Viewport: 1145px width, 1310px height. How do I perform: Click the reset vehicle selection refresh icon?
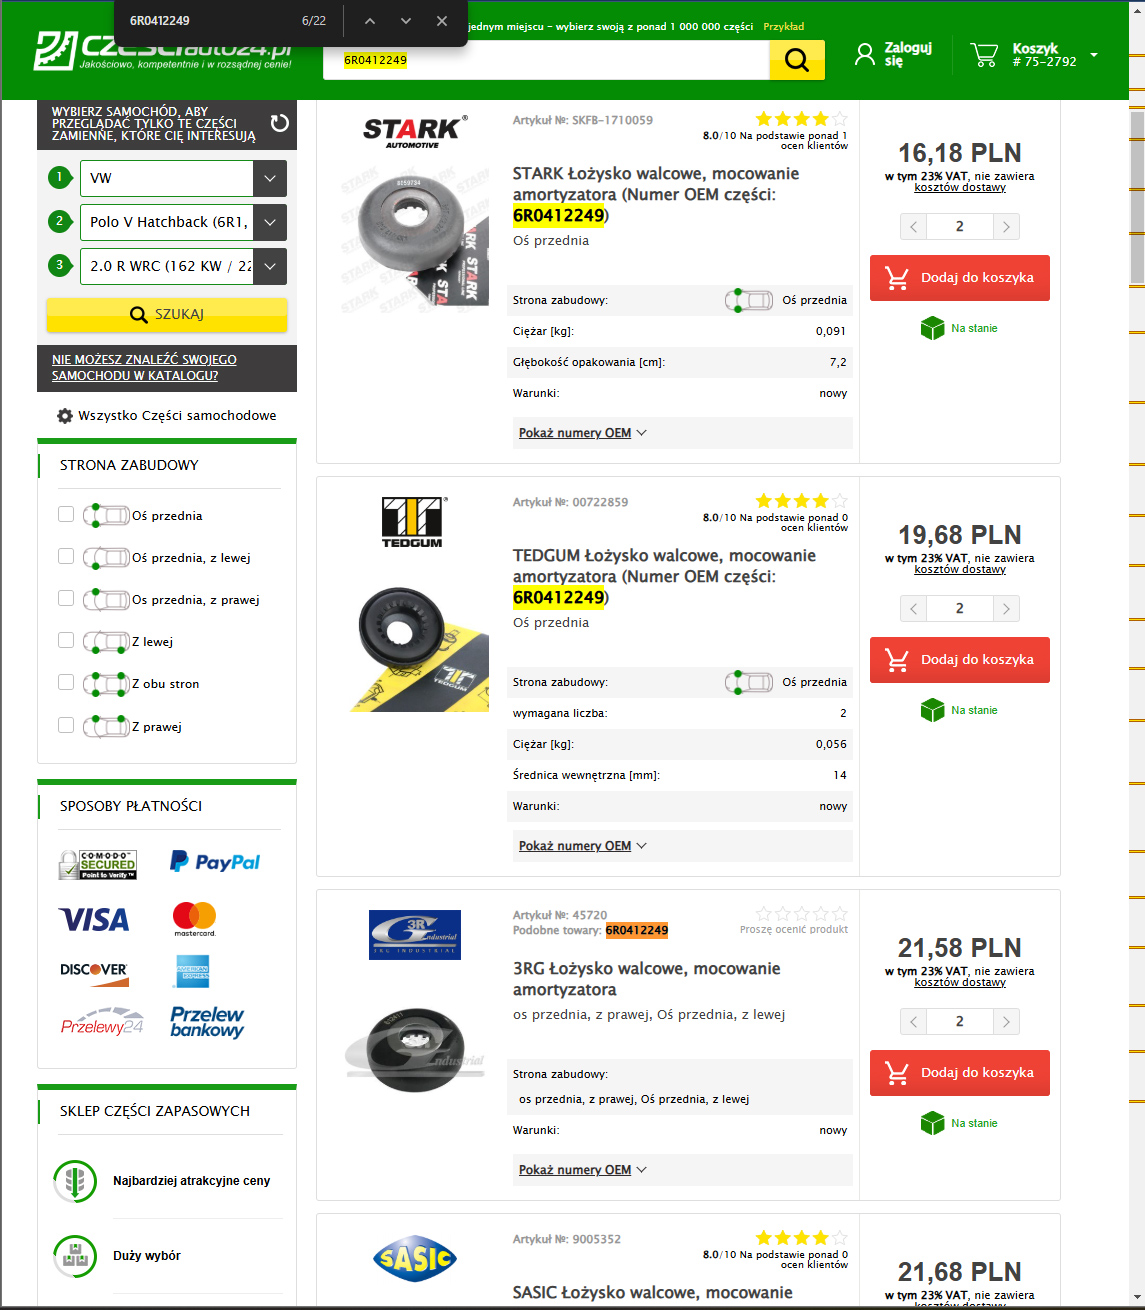click(x=280, y=123)
